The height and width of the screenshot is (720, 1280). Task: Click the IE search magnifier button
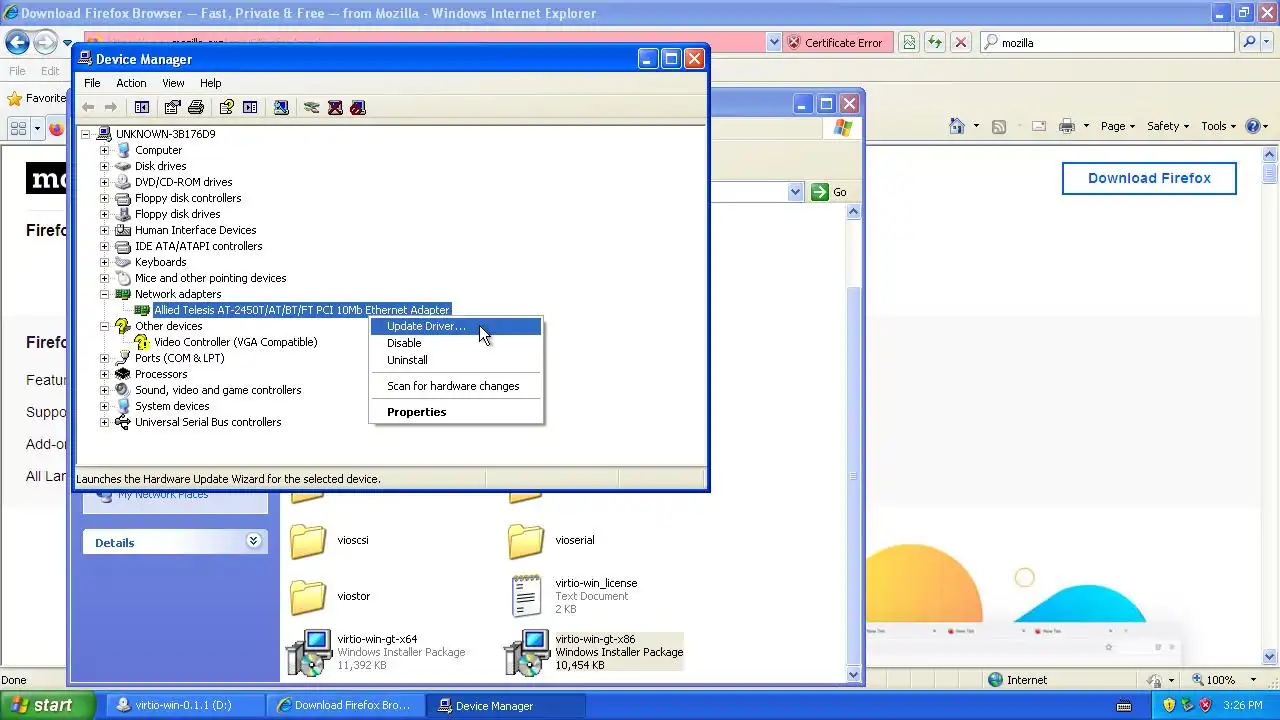pos(1249,42)
